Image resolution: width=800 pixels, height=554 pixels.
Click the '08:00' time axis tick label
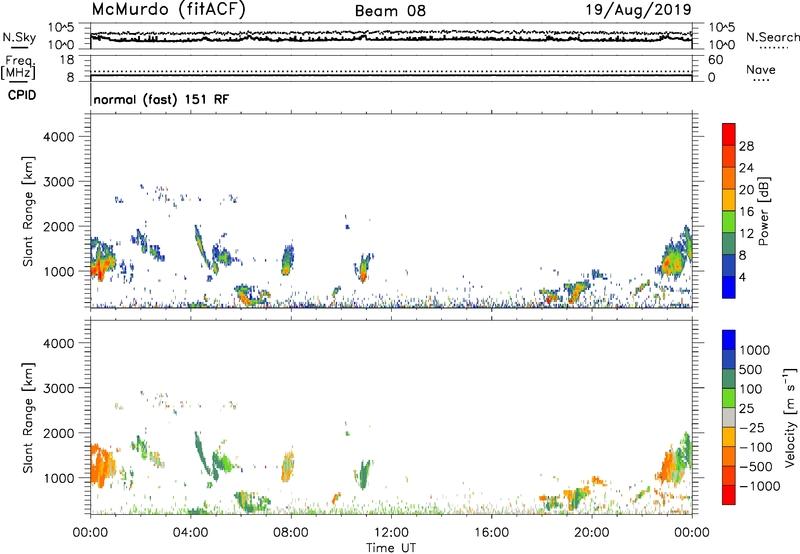(x=290, y=533)
